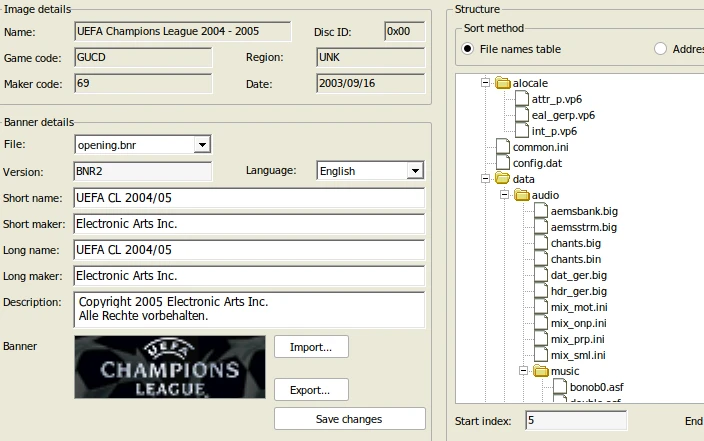704x441 pixels.
Task: Open the Language dropdown showing English
Action: 415,171
